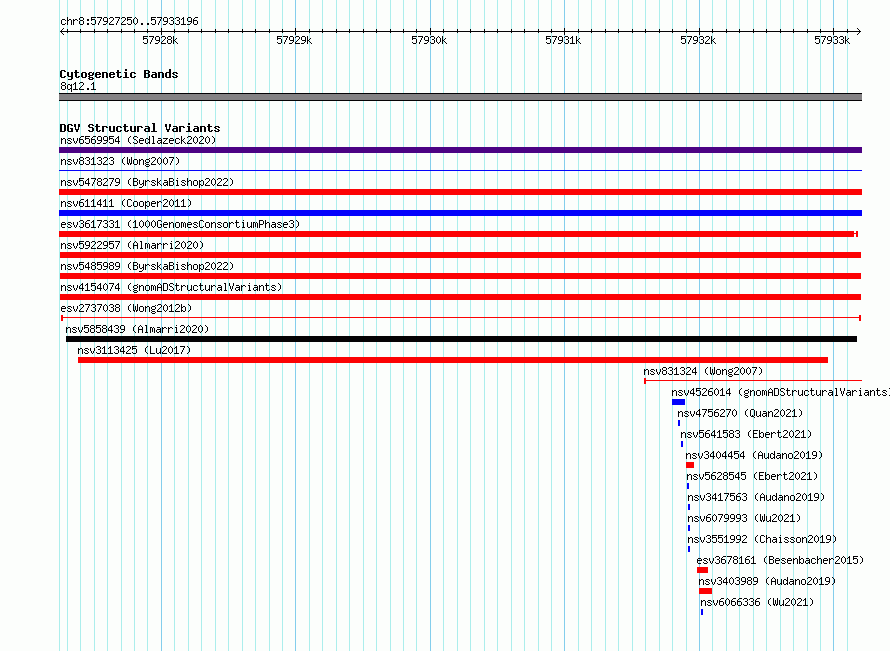Screen dimensions: 890x651
Task: Select the nsv5478279 (ByrskaBishop2022) red bar
Action: [460, 192]
